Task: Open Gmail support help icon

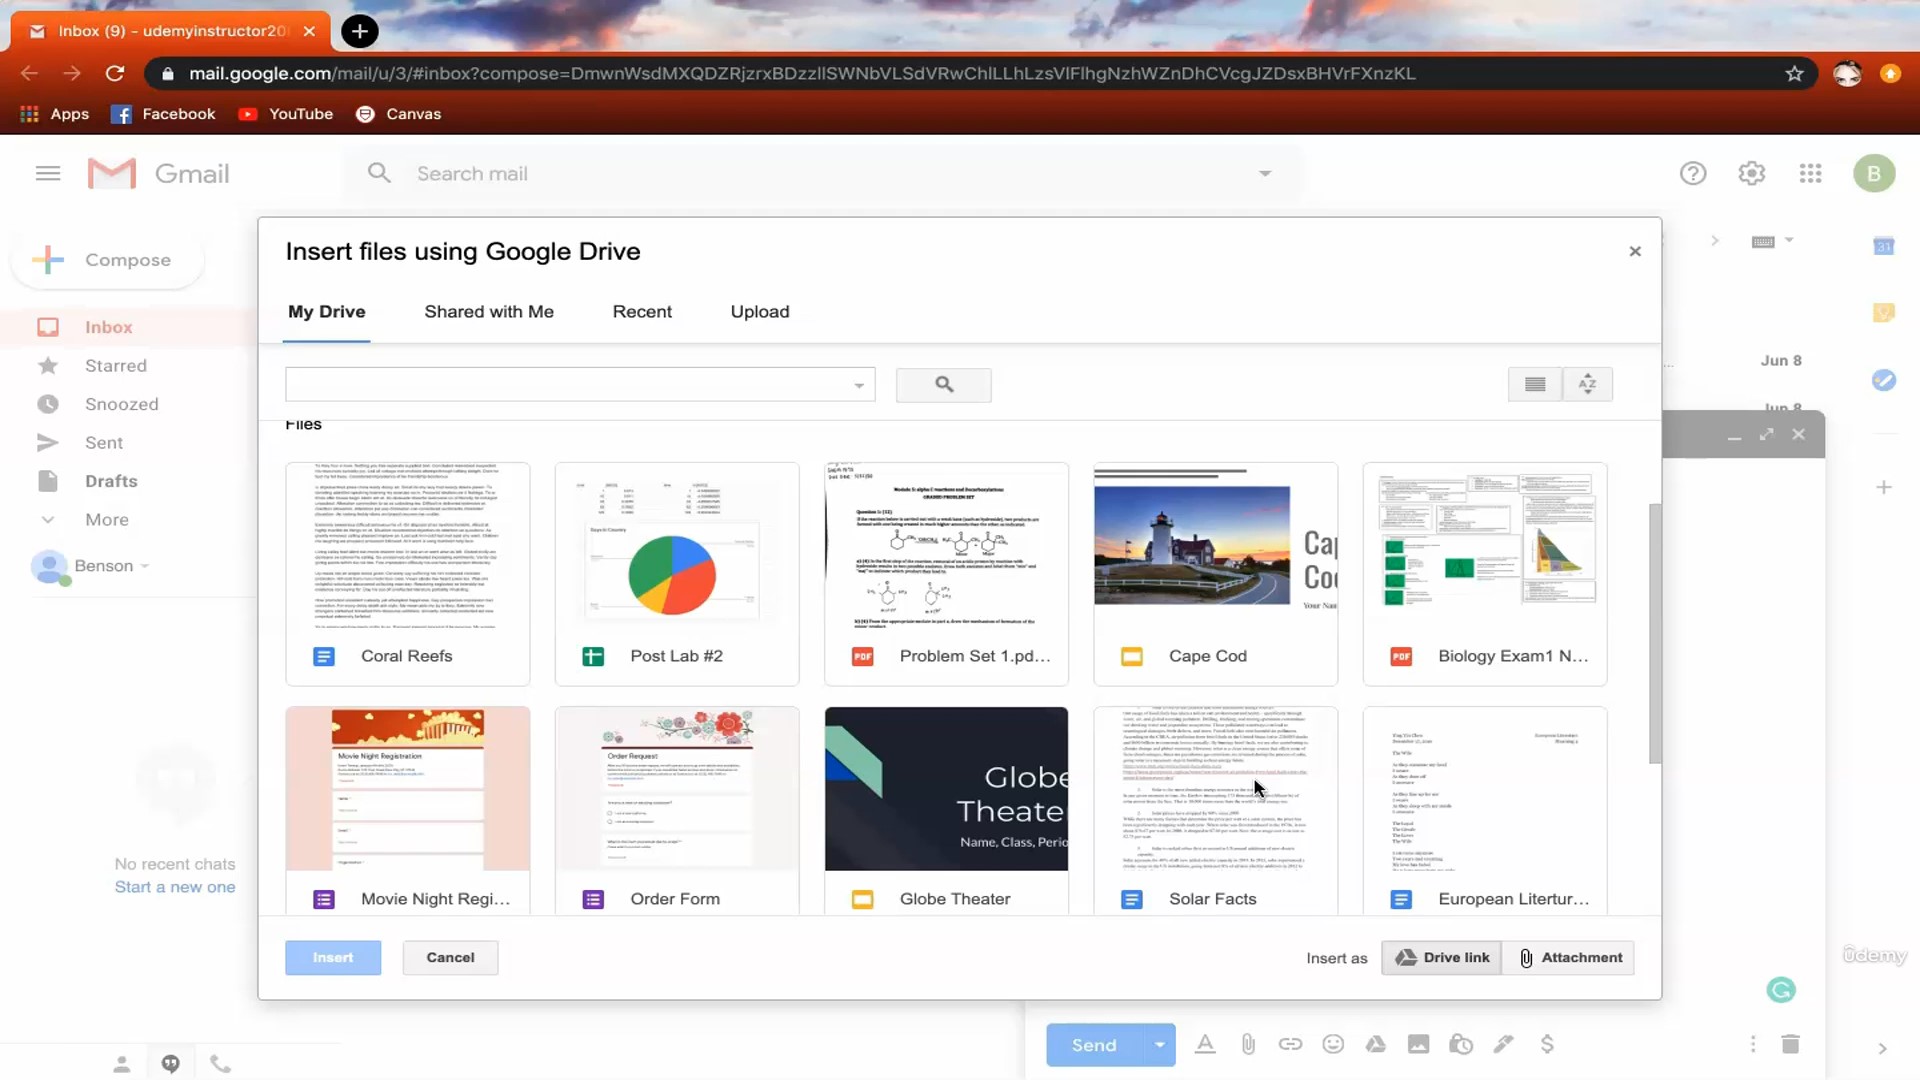Action: pyautogui.click(x=1693, y=173)
